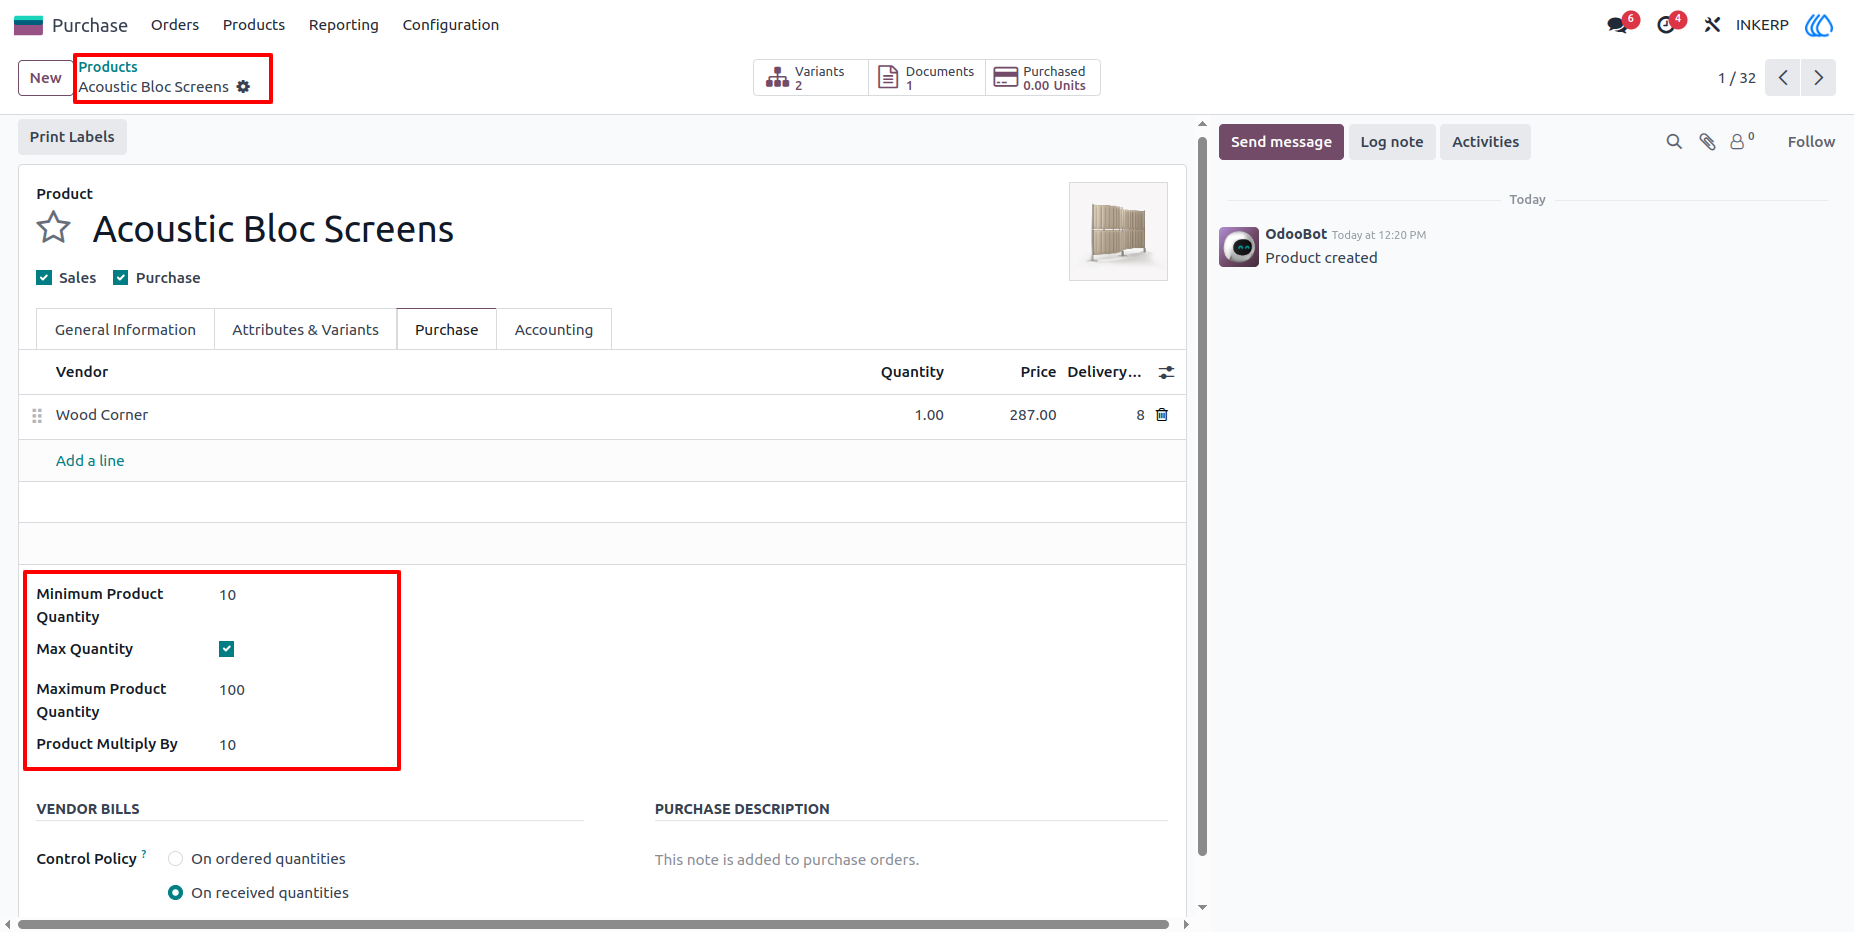1854x932 pixels.
Task: Toggle the Purchase checkbox under product name
Action: pos(121,278)
